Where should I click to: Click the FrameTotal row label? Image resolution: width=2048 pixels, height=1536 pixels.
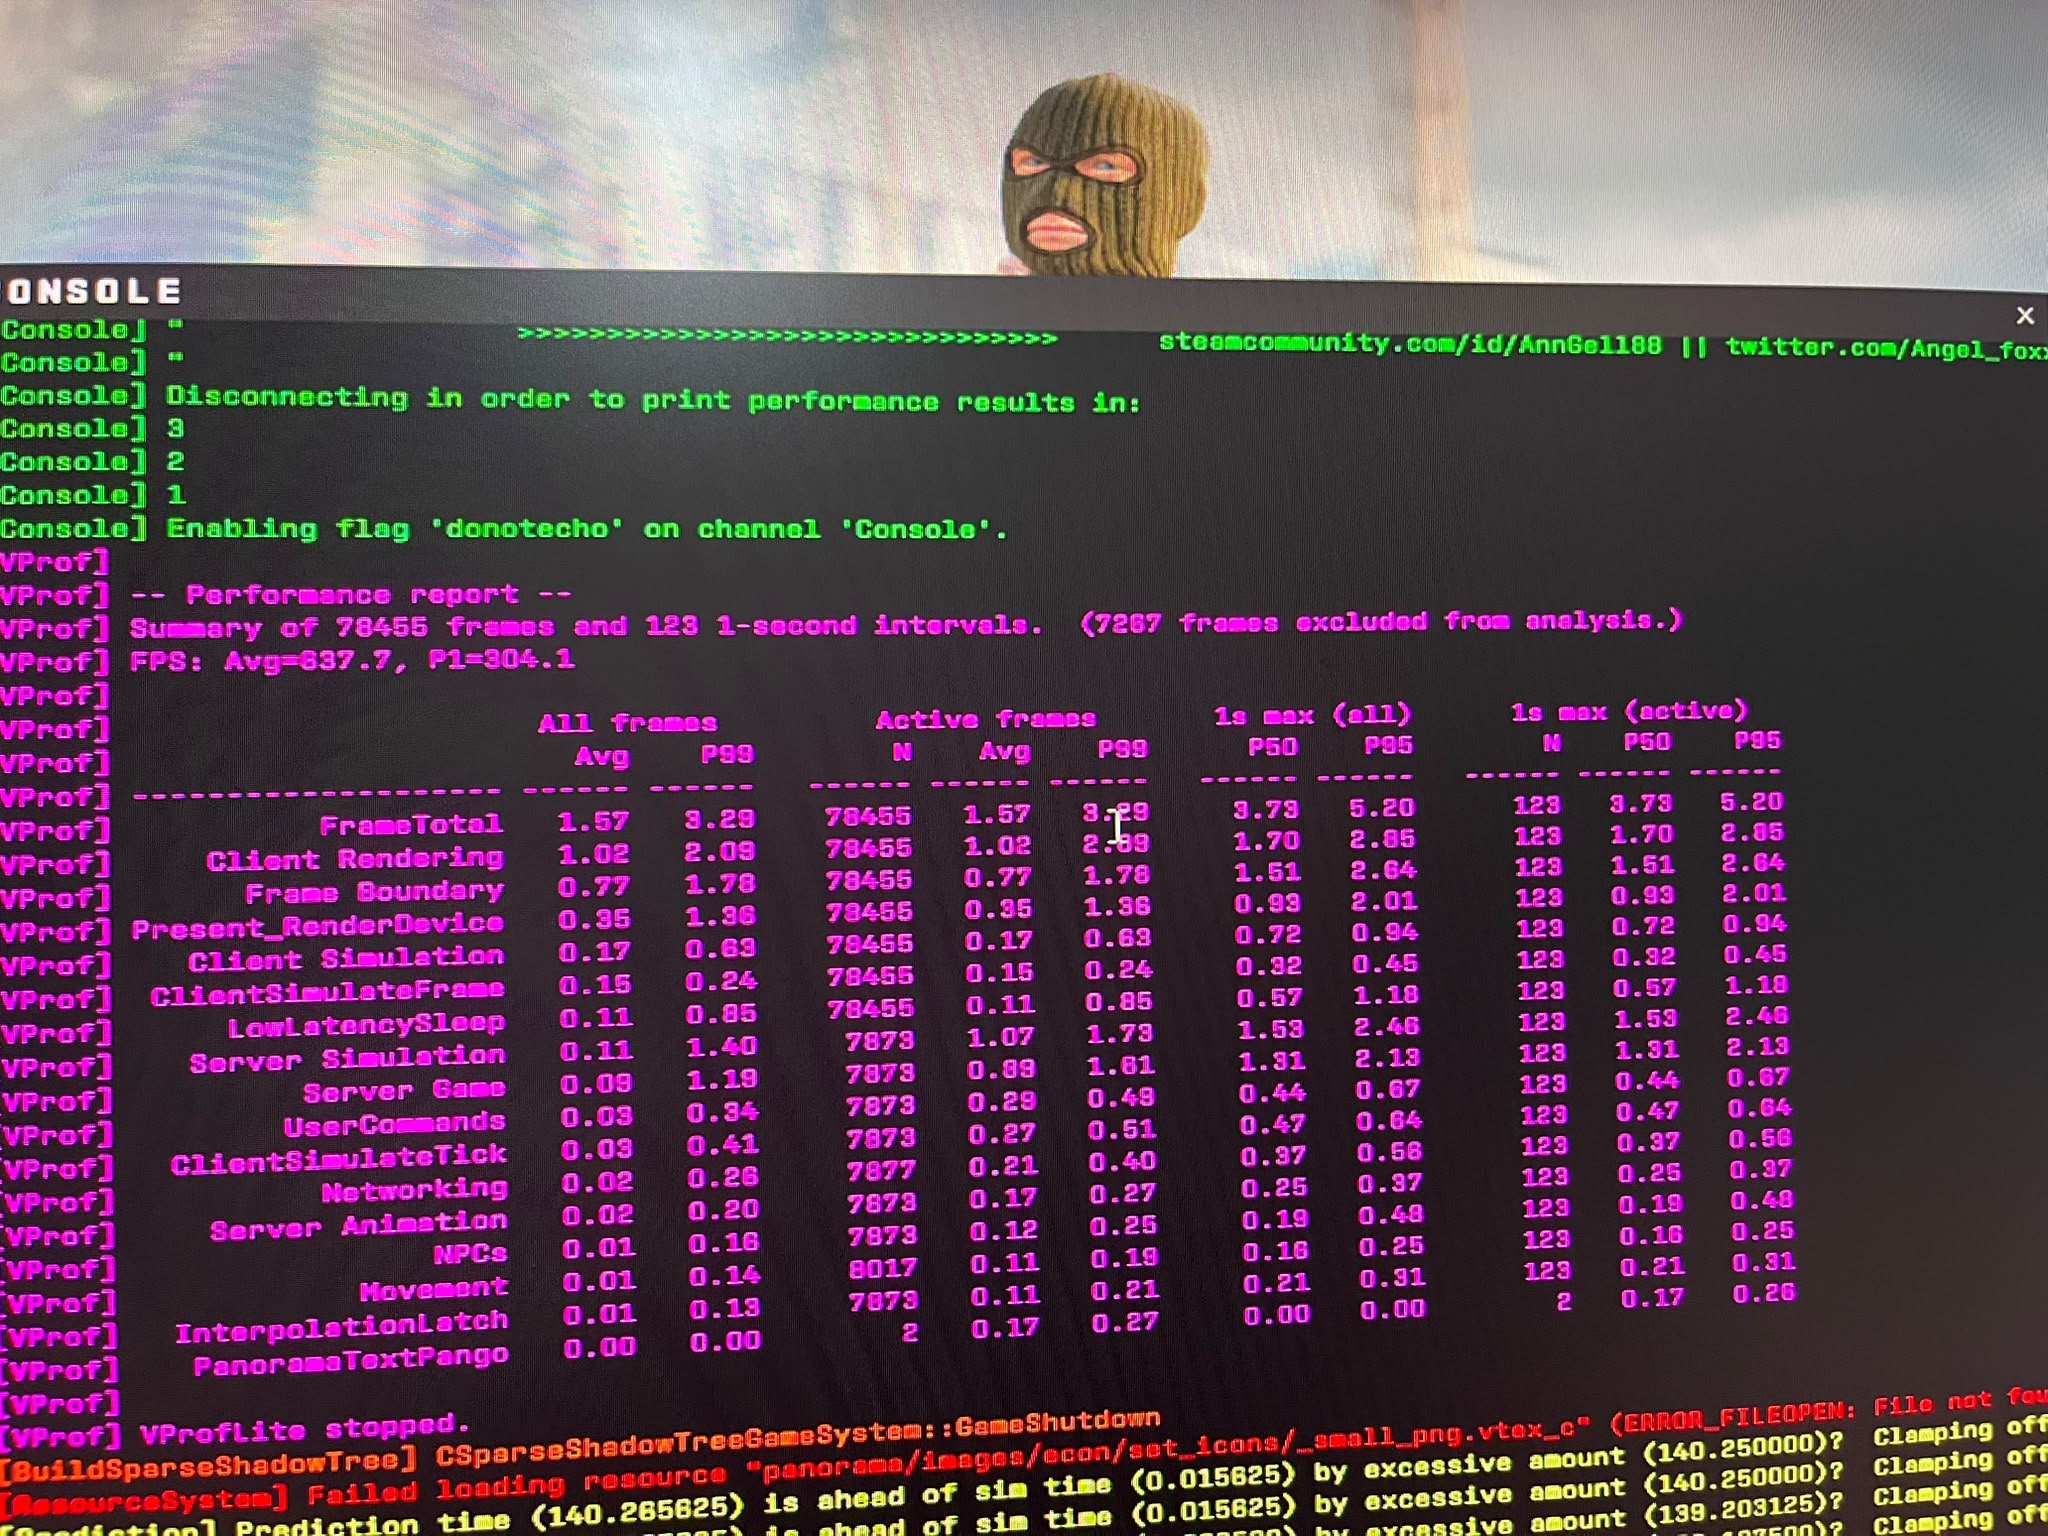tap(411, 824)
